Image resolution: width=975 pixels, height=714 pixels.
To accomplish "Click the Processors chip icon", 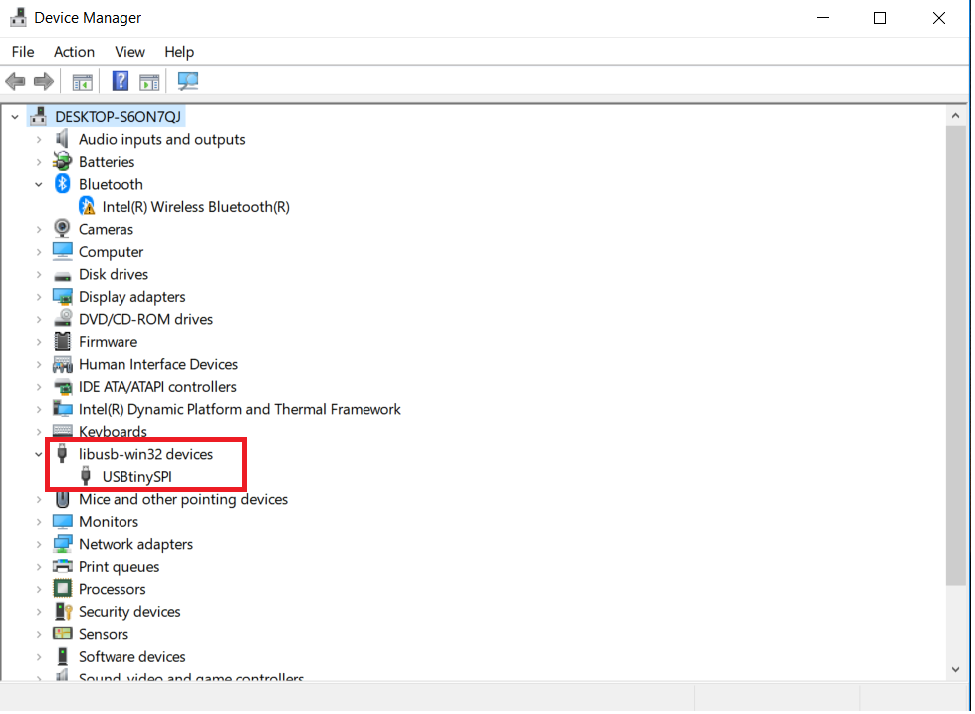I will (62, 588).
